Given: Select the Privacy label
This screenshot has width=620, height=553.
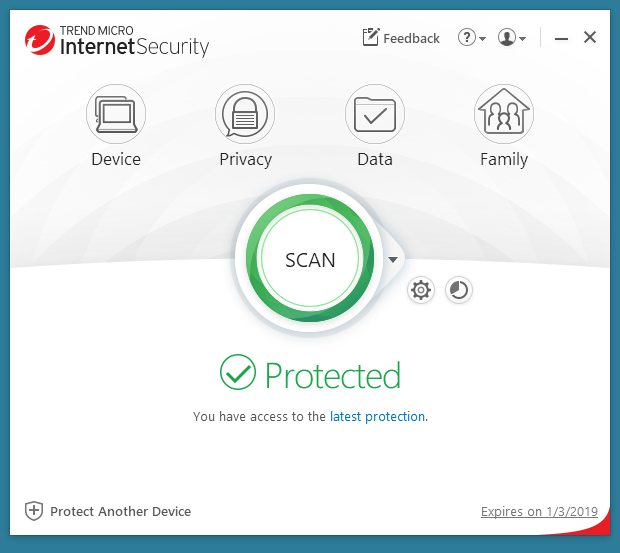Looking at the screenshot, I should 245,159.
